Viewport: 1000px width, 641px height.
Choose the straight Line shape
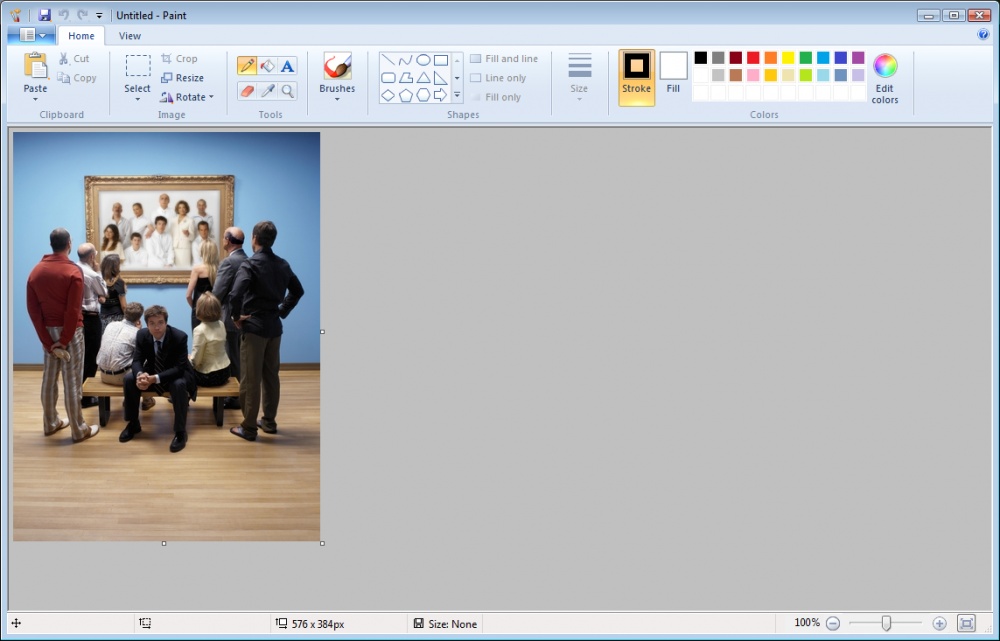pyautogui.click(x=388, y=61)
